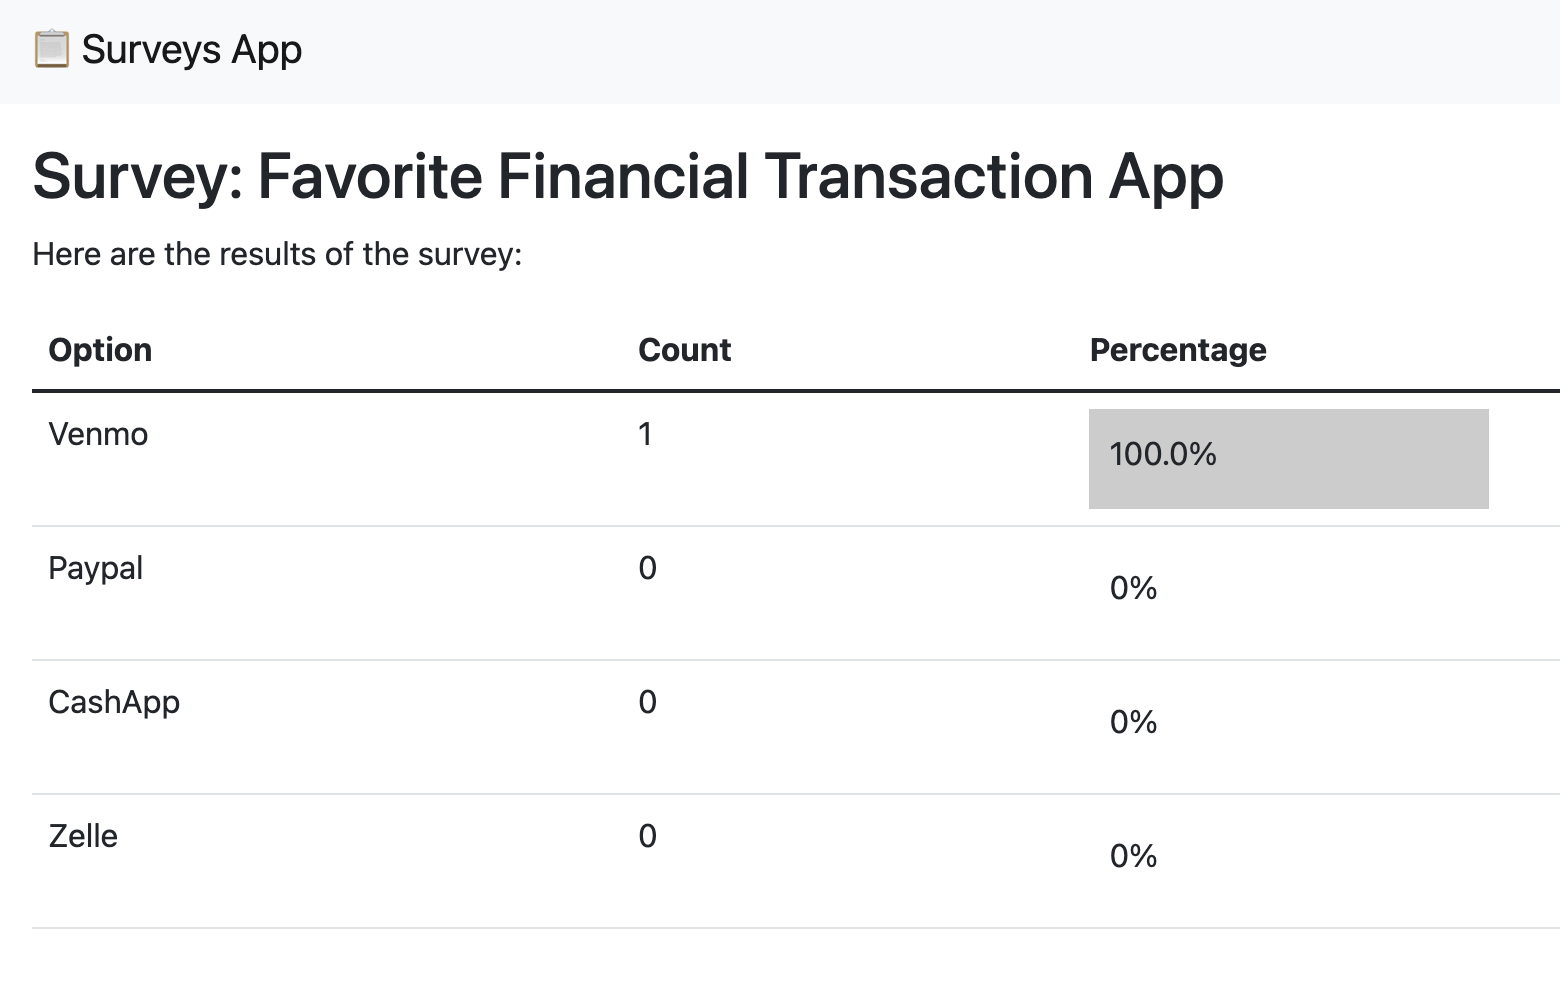Open the Surveys App home link

click(165, 48)
